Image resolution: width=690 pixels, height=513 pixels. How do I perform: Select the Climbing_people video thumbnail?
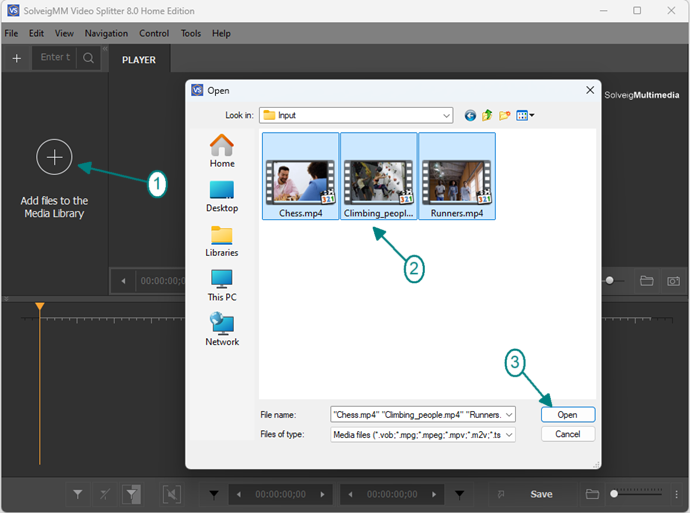pyautogui.click(x=378, y=176)
